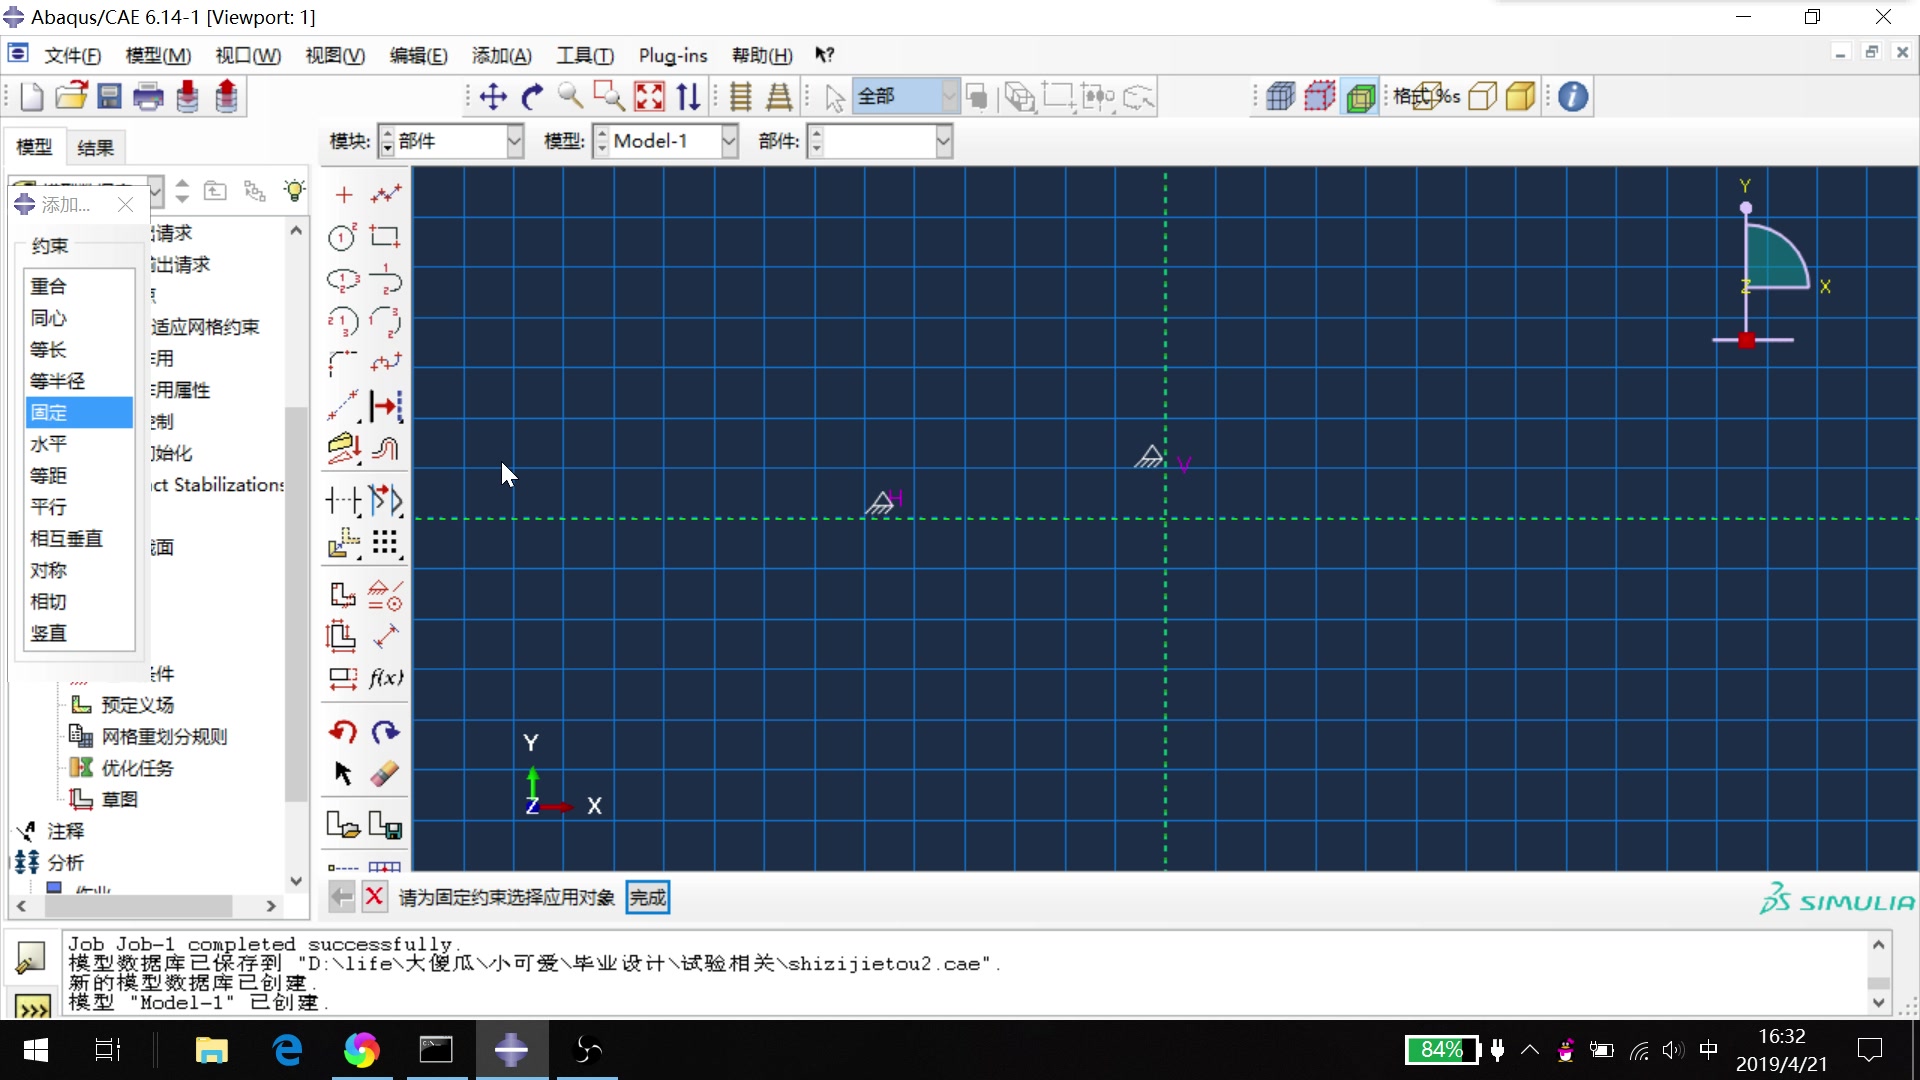
Task: Click the Cycle views arrows icon
Action: [688, 97]
